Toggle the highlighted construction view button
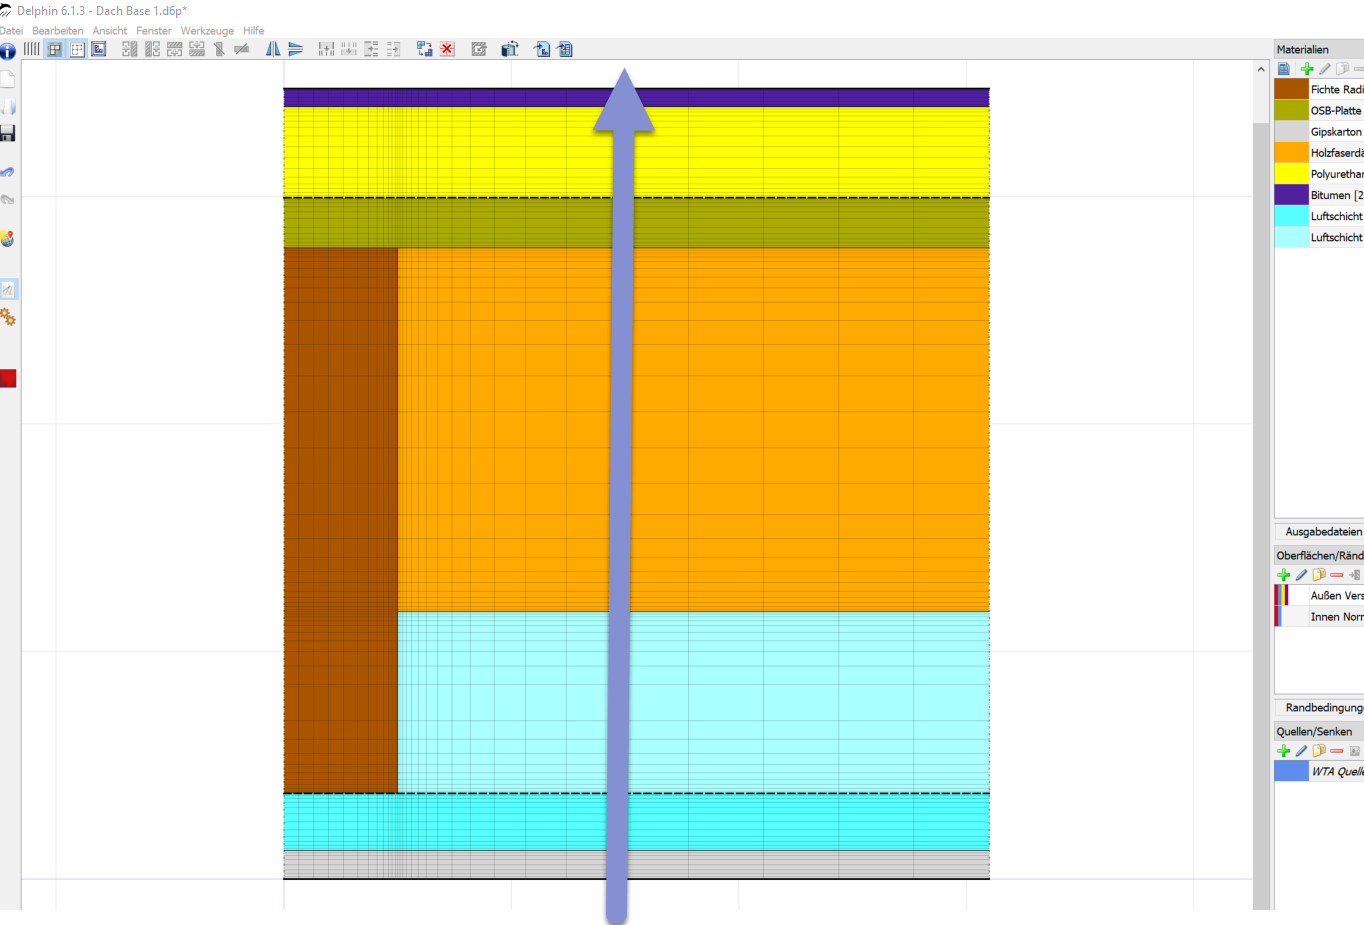The image size is (1364, 925). pos(55,49)
